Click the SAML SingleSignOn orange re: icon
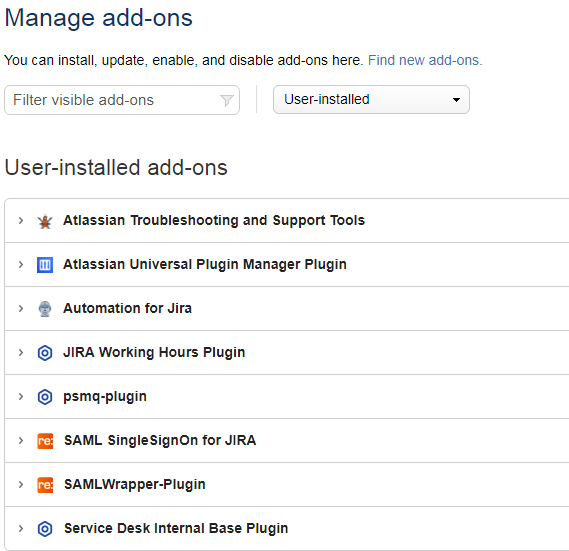Screen dimensions: 569x551 tap(45, 441)
